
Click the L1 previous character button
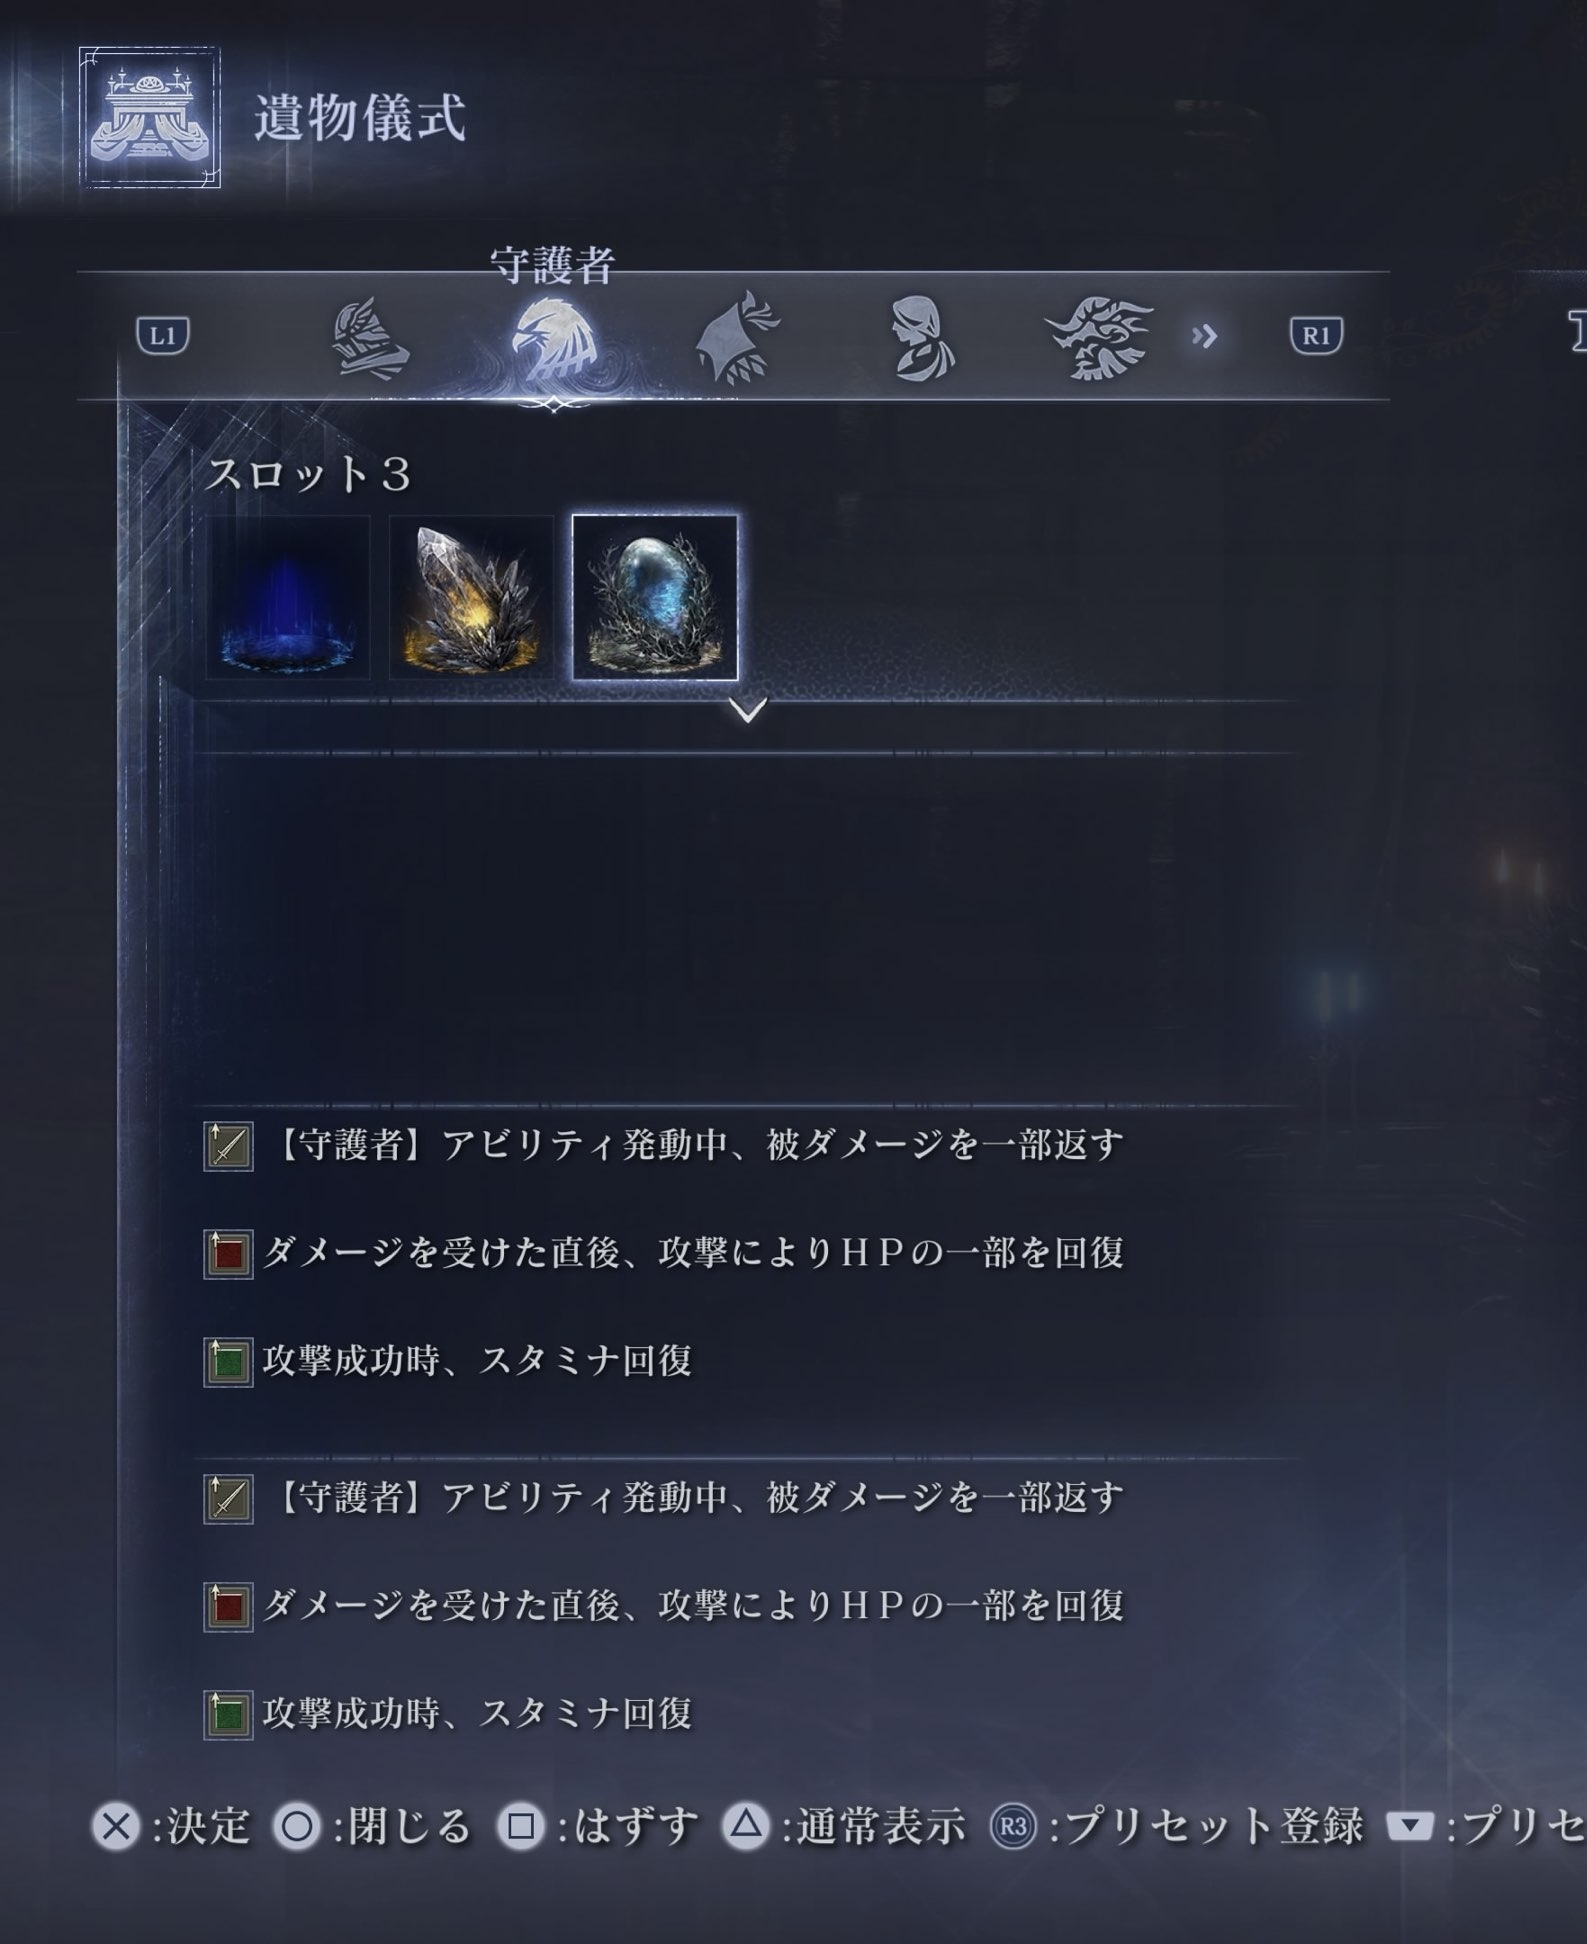(x=163, y=335)
